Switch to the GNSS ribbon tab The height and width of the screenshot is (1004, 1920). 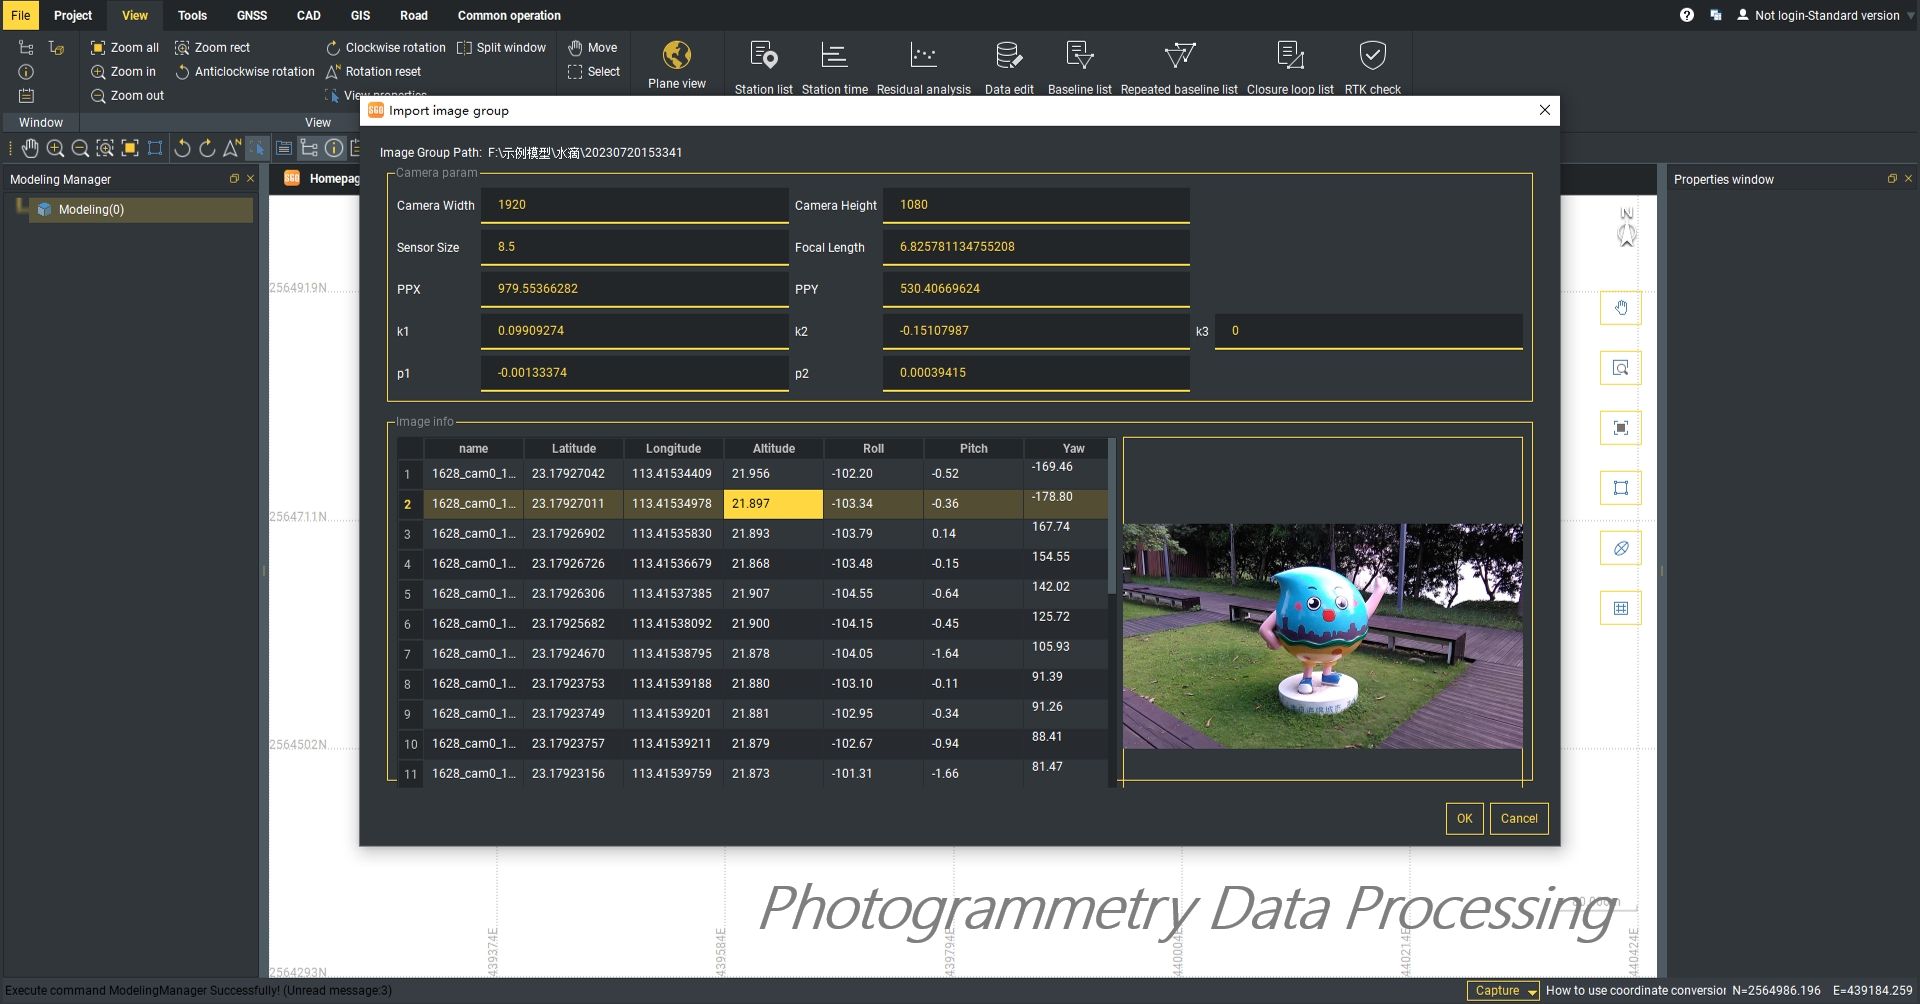tap(252, 15)
